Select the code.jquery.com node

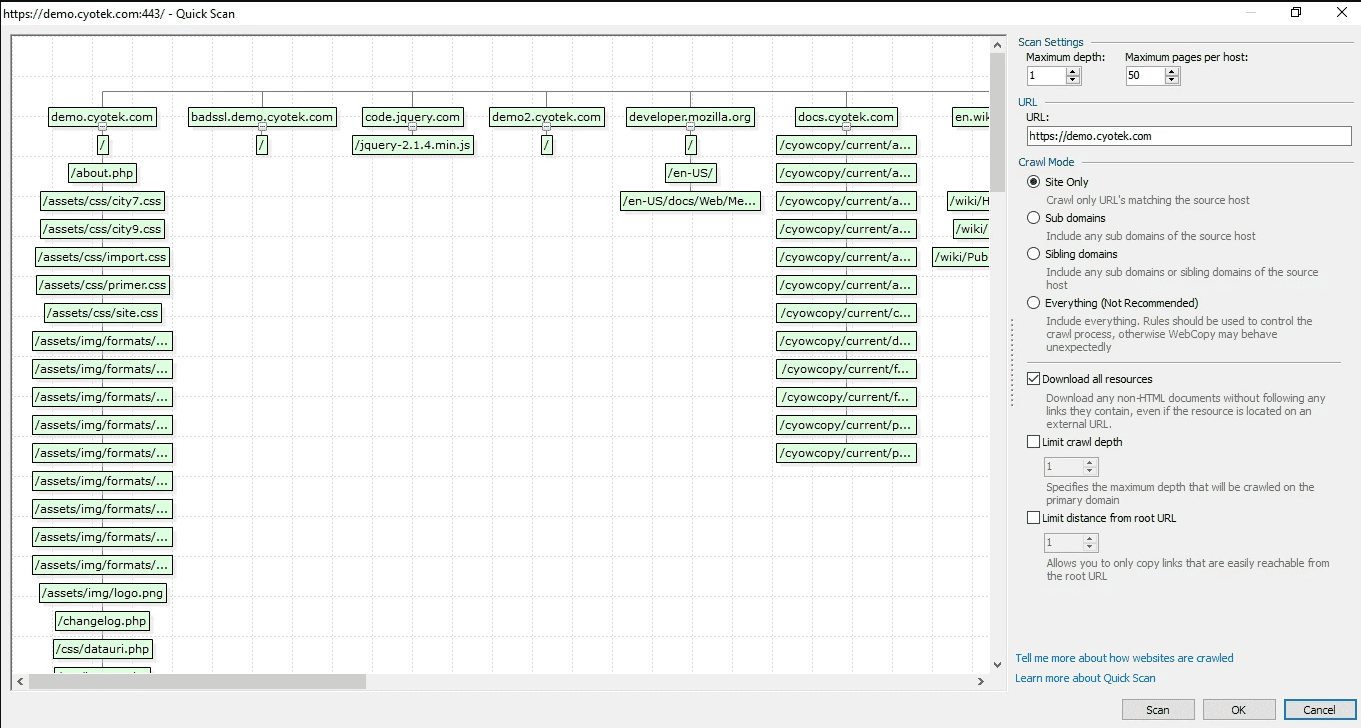coord(412,117)
